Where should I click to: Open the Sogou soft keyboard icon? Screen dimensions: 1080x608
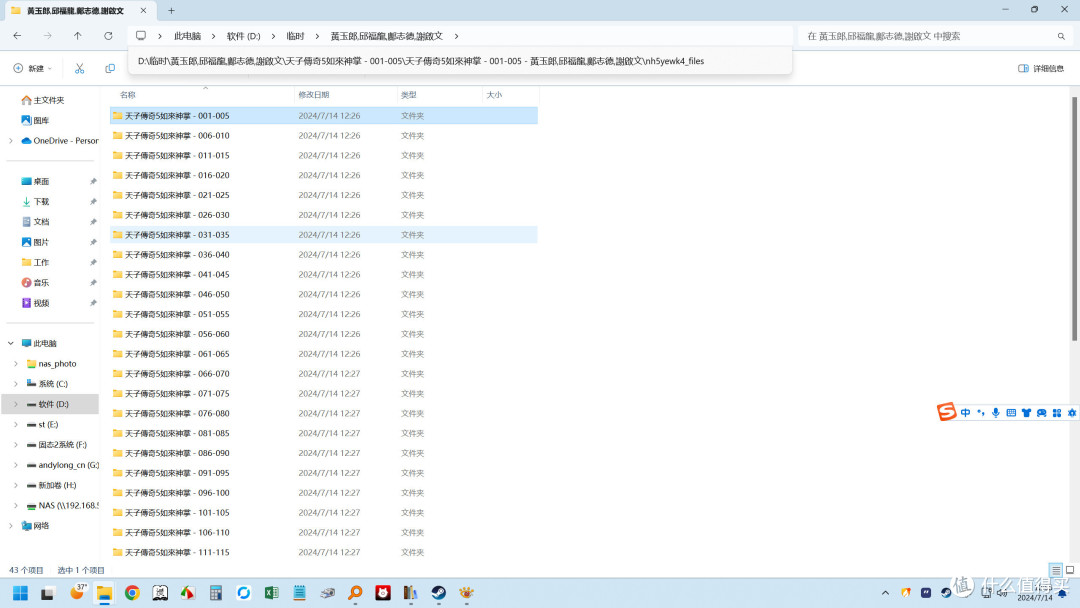click(1011, 412)
